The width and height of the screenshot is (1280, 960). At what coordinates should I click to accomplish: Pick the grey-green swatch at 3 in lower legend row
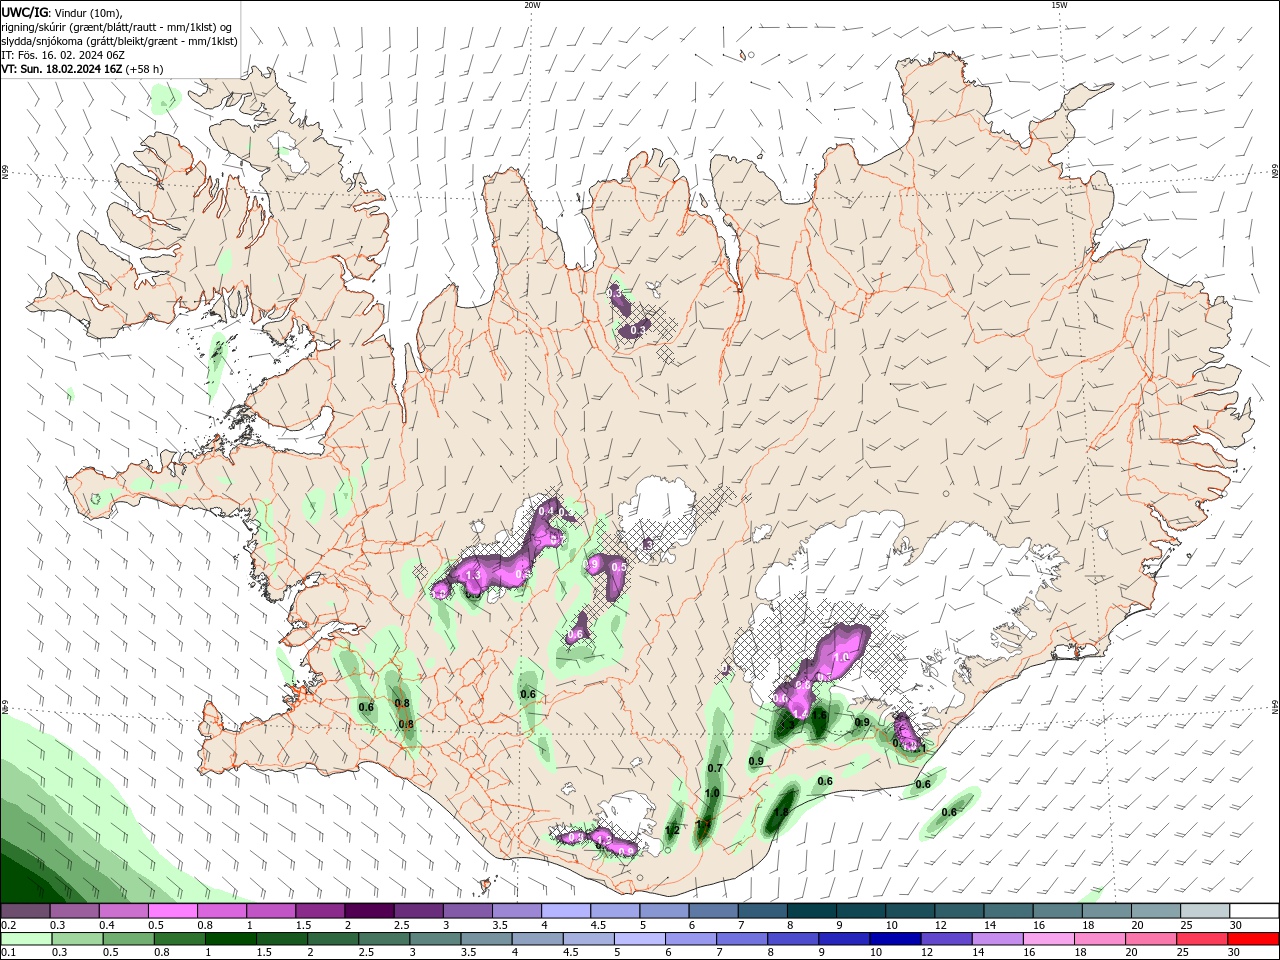point(435,939)
